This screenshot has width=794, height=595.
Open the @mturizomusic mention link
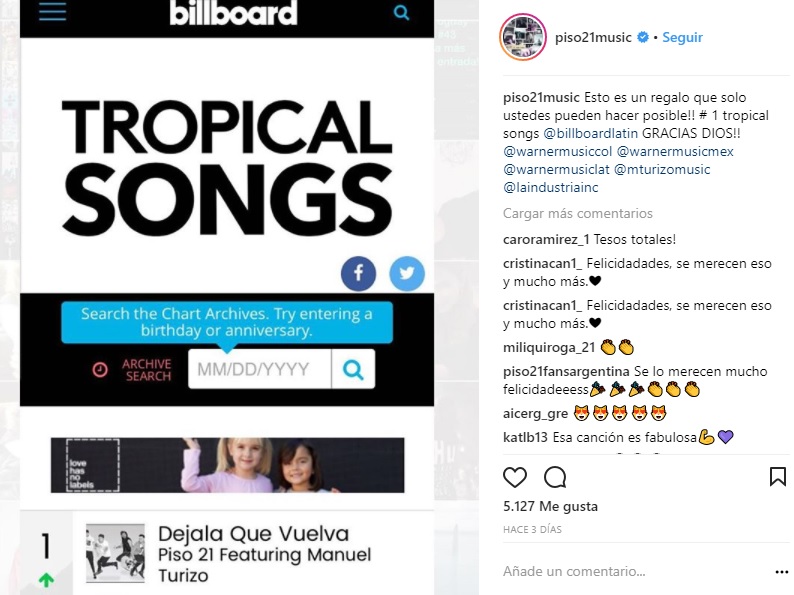coord(662,169)
